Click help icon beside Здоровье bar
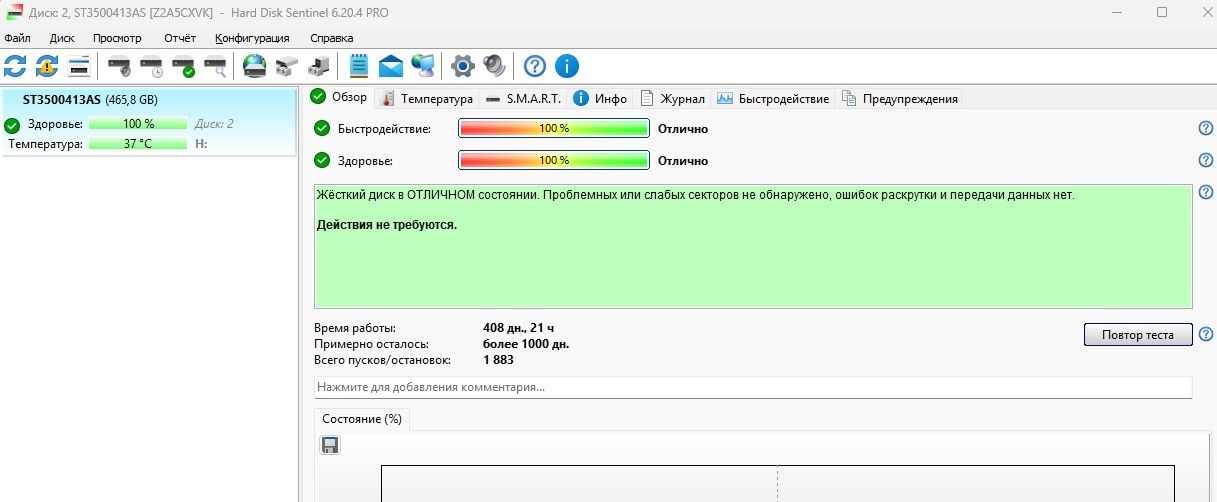The width and height of the screenshot is (1217, 502). (1206, 160)
